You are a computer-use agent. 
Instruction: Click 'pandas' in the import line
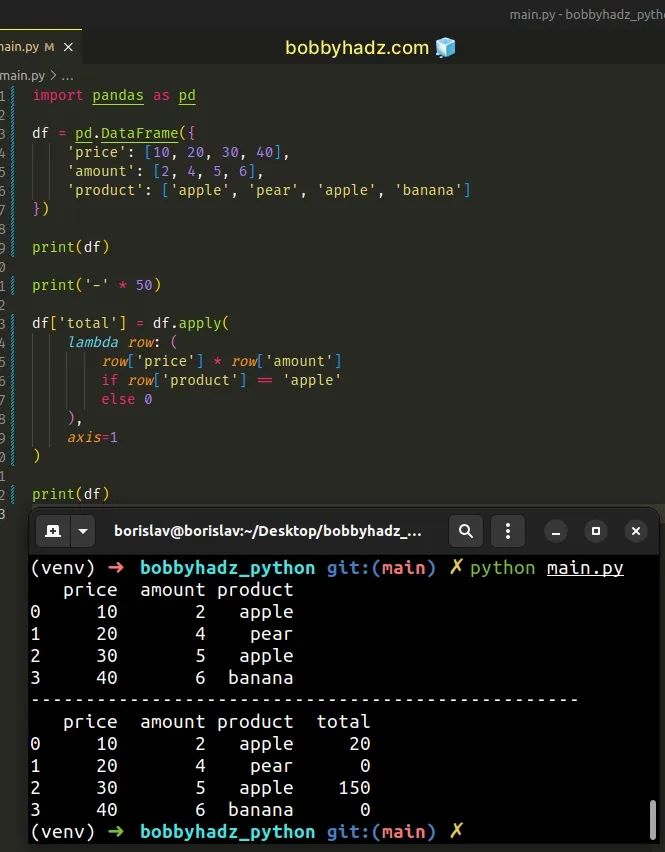click(118, 95)
